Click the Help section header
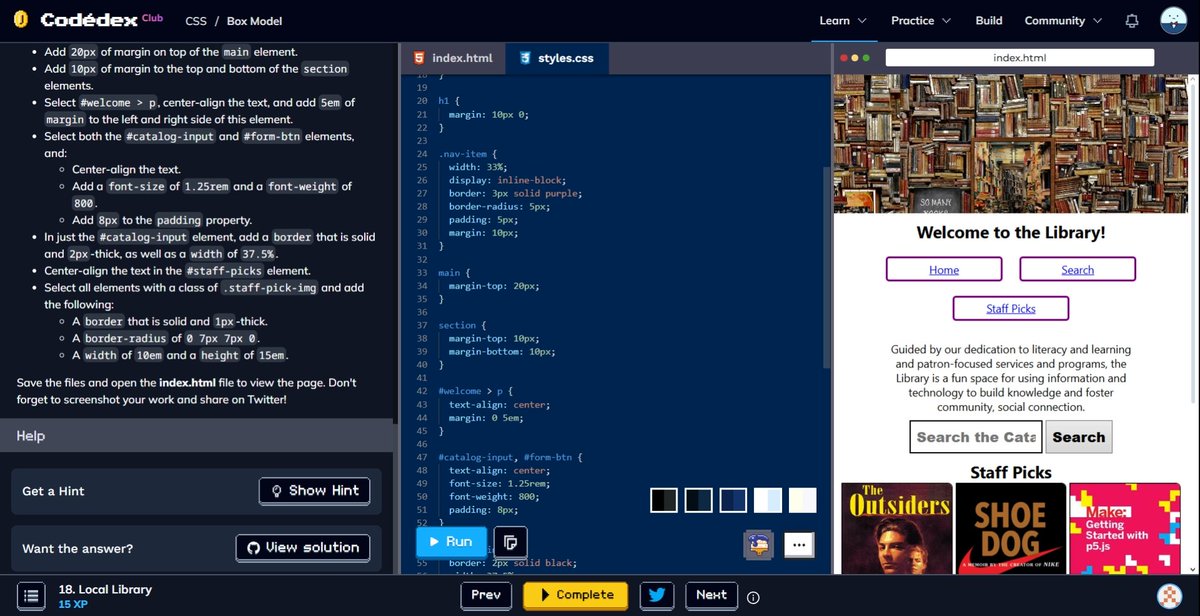 197,436
